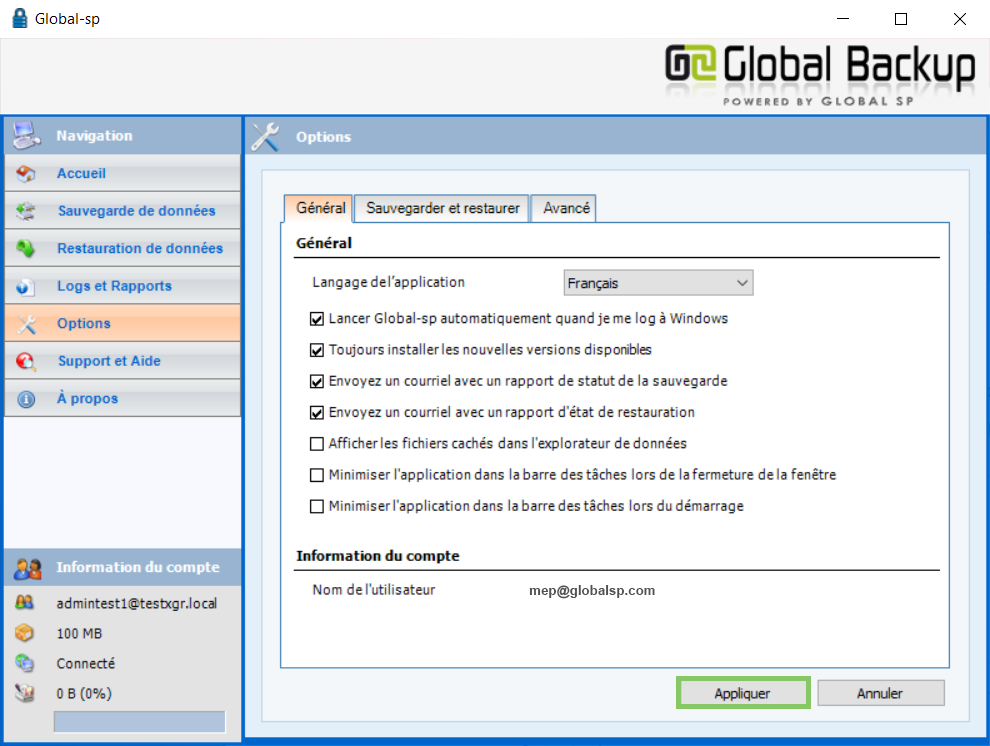990x746 pixels.
Task: Toggle email report for statut de la sauvegarde
Action: click(x=317, y=382)
